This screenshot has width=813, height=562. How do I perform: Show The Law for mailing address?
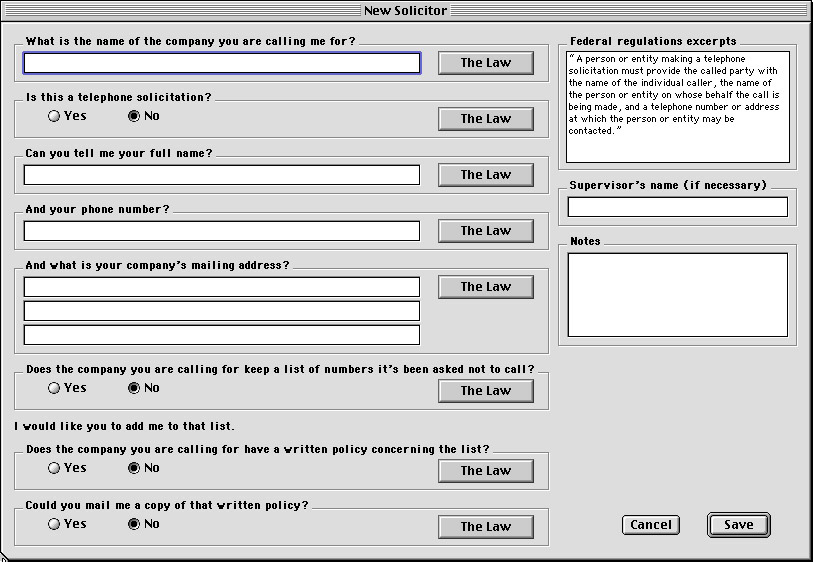(485, 287)
